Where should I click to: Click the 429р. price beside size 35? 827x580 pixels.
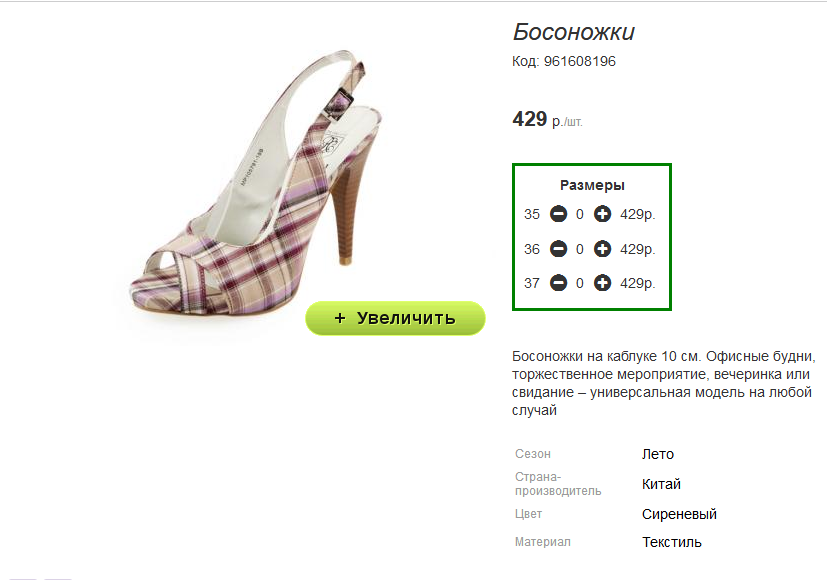pyautogui.click(x=638, y=215)
